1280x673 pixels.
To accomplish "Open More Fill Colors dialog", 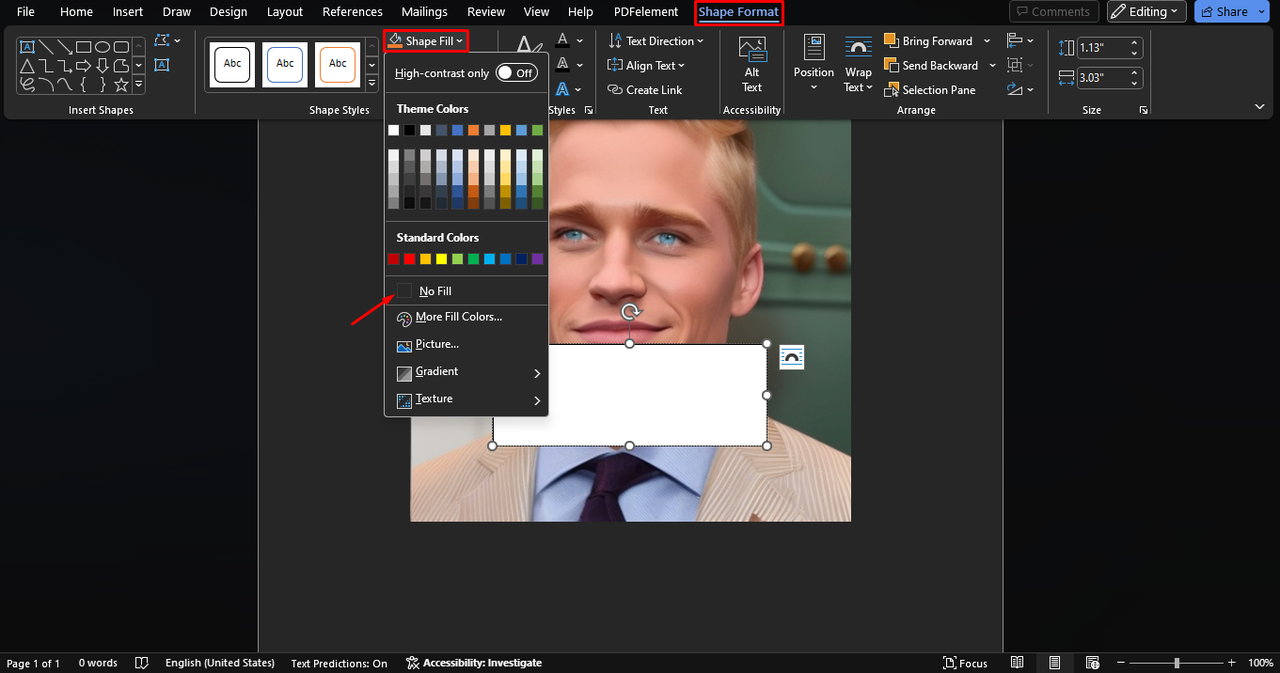I will tap(458, 318).
